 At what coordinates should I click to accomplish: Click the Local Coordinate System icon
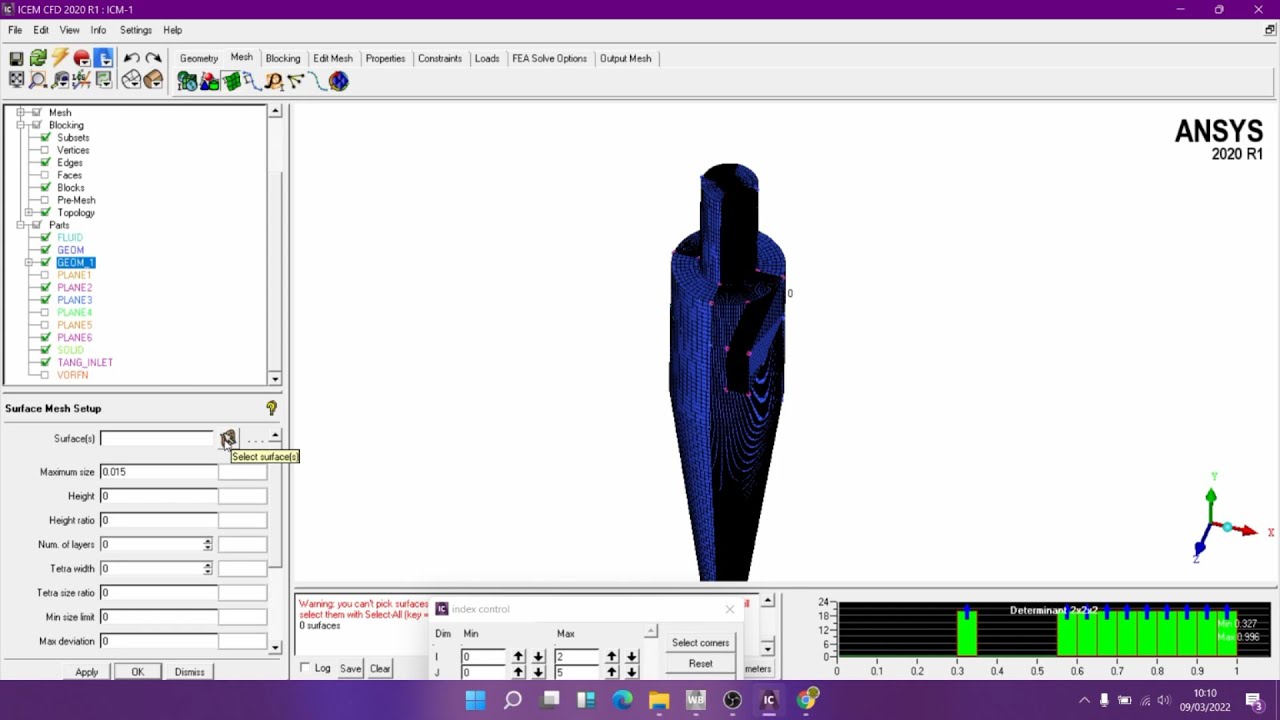click(82, 81)
